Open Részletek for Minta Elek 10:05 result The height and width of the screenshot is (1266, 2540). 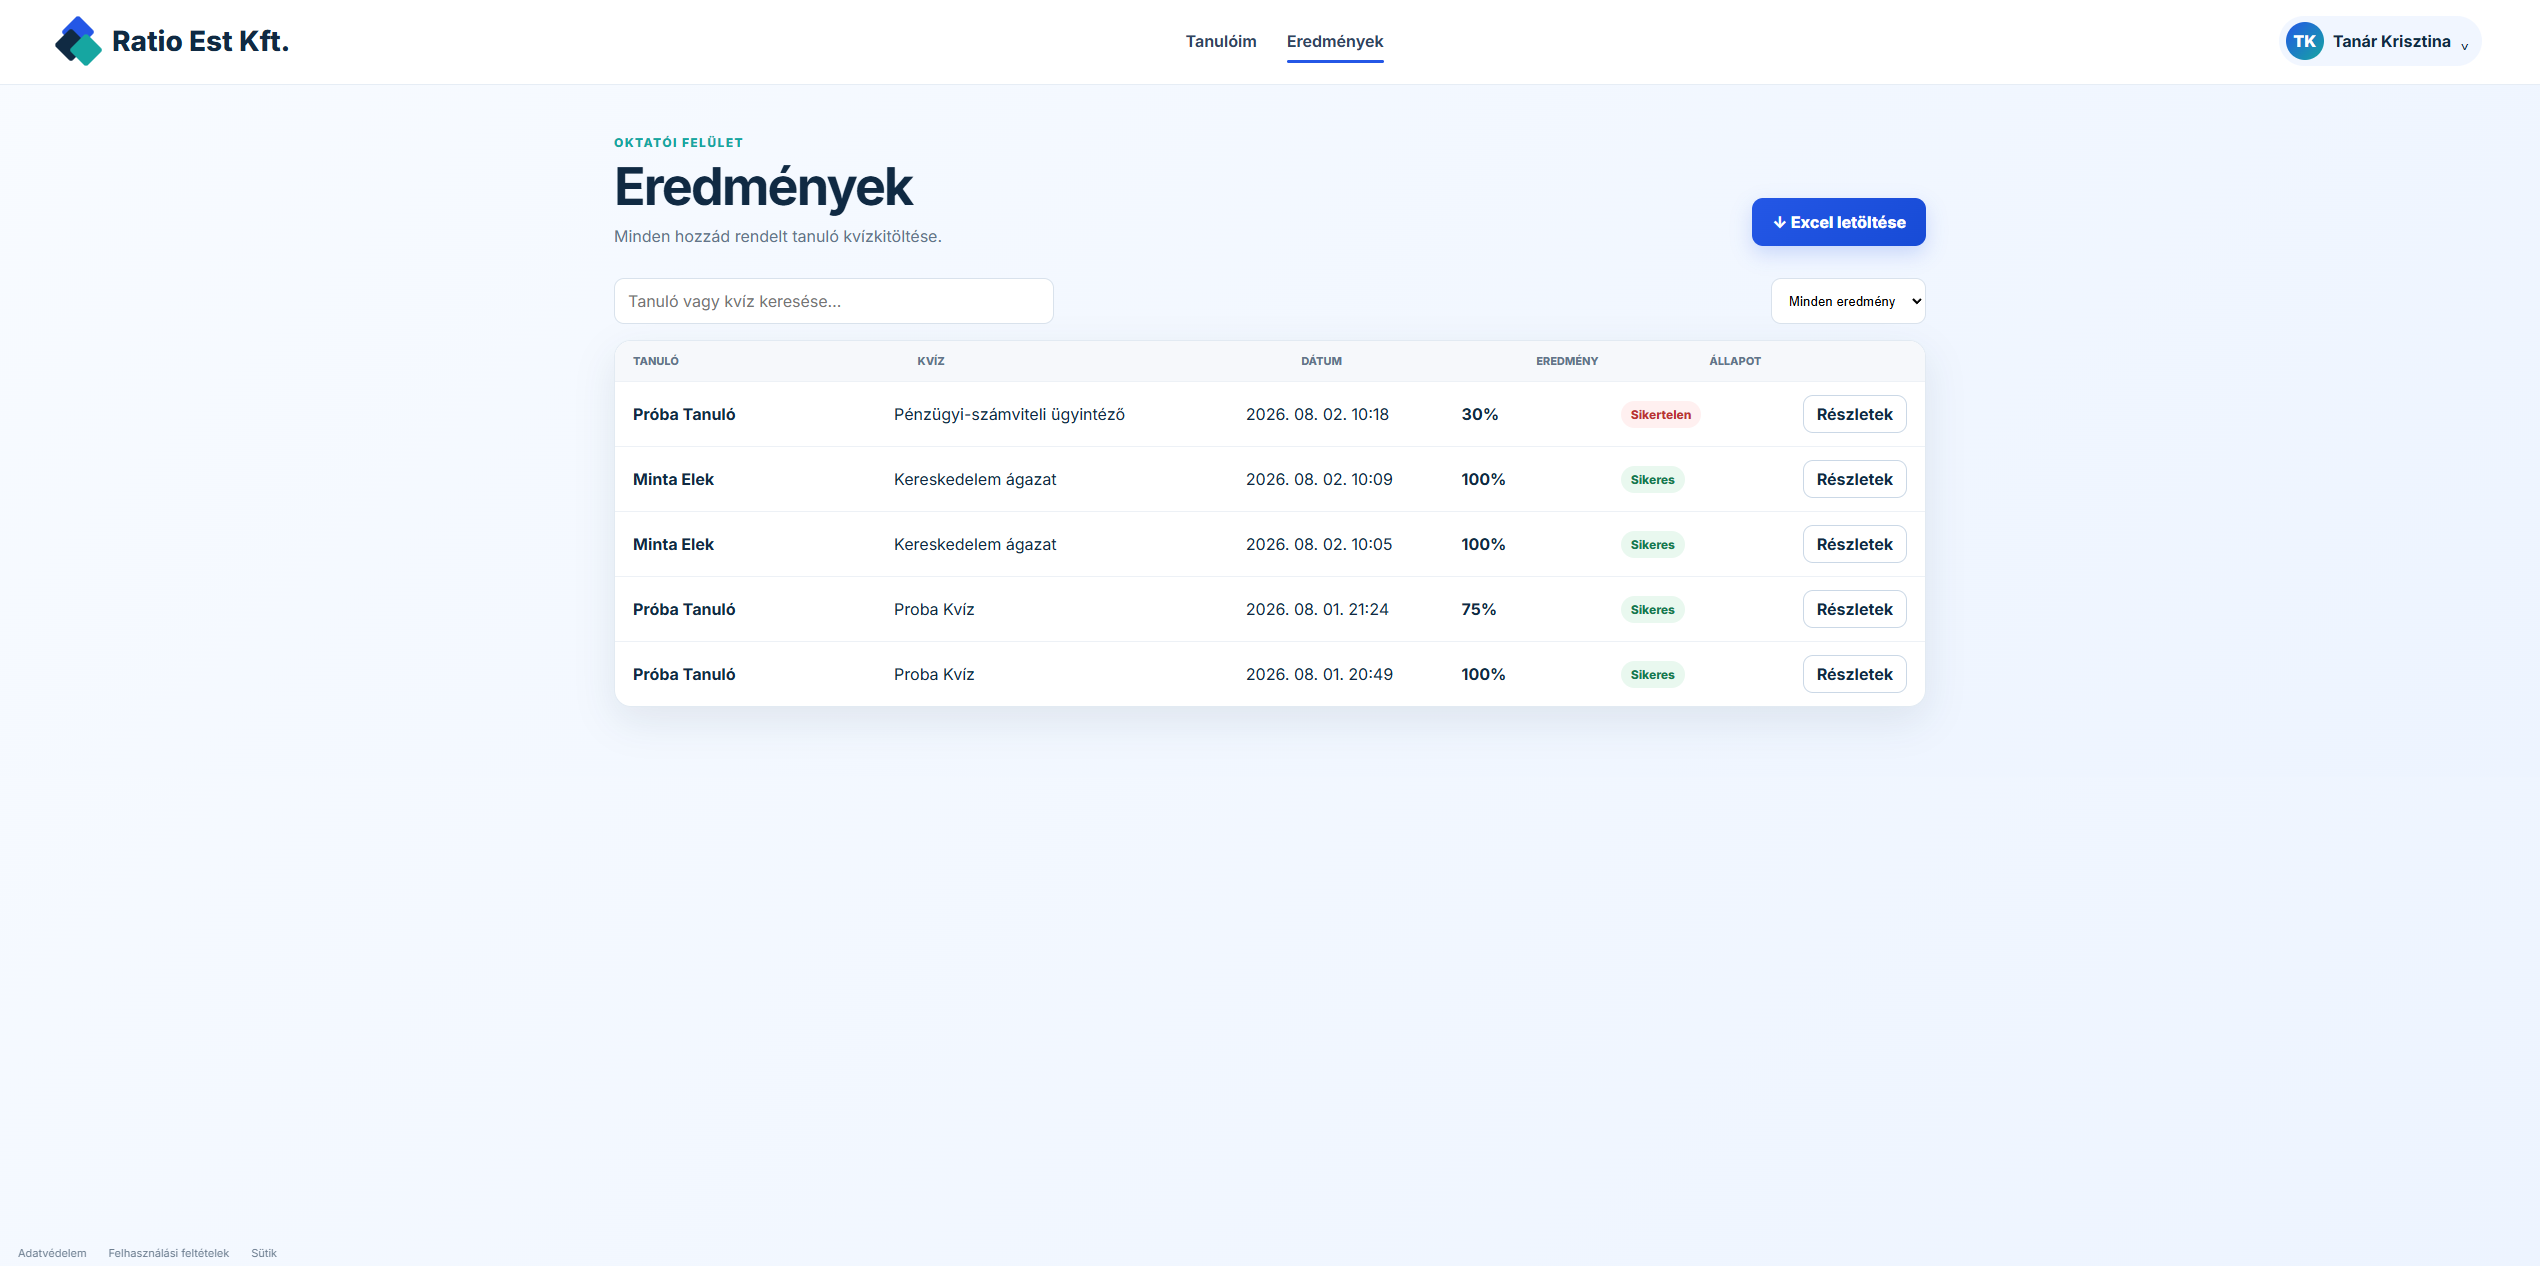pos(1854,544)
